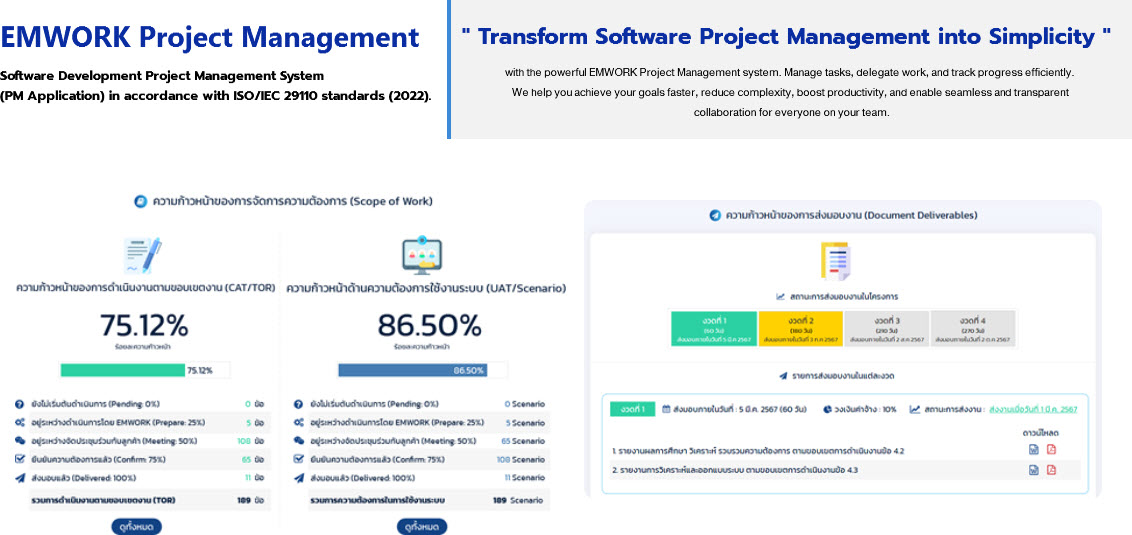Click the Confirm checkbox icon in TOR list
Image resolution: width=1132 pixels, height=535 pixels.
(x=20, y=458)
